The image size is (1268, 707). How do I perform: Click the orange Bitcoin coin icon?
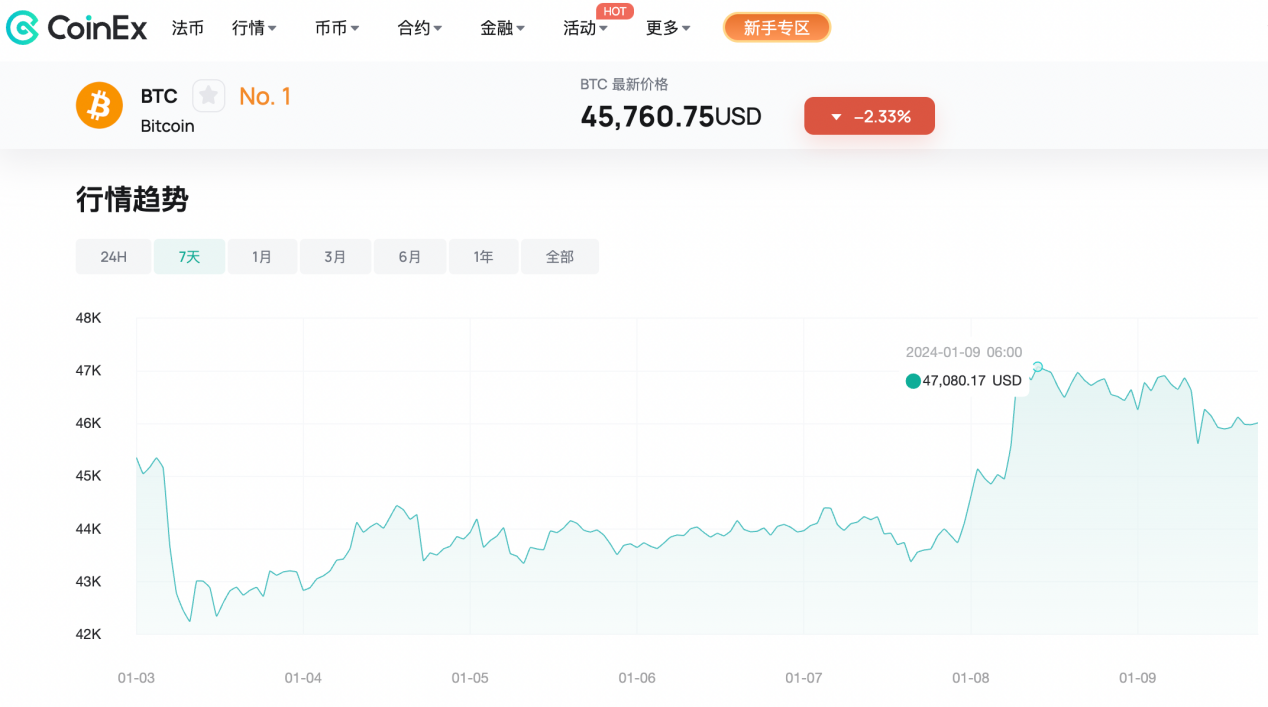pyautogui.click(x=99, y=105)
